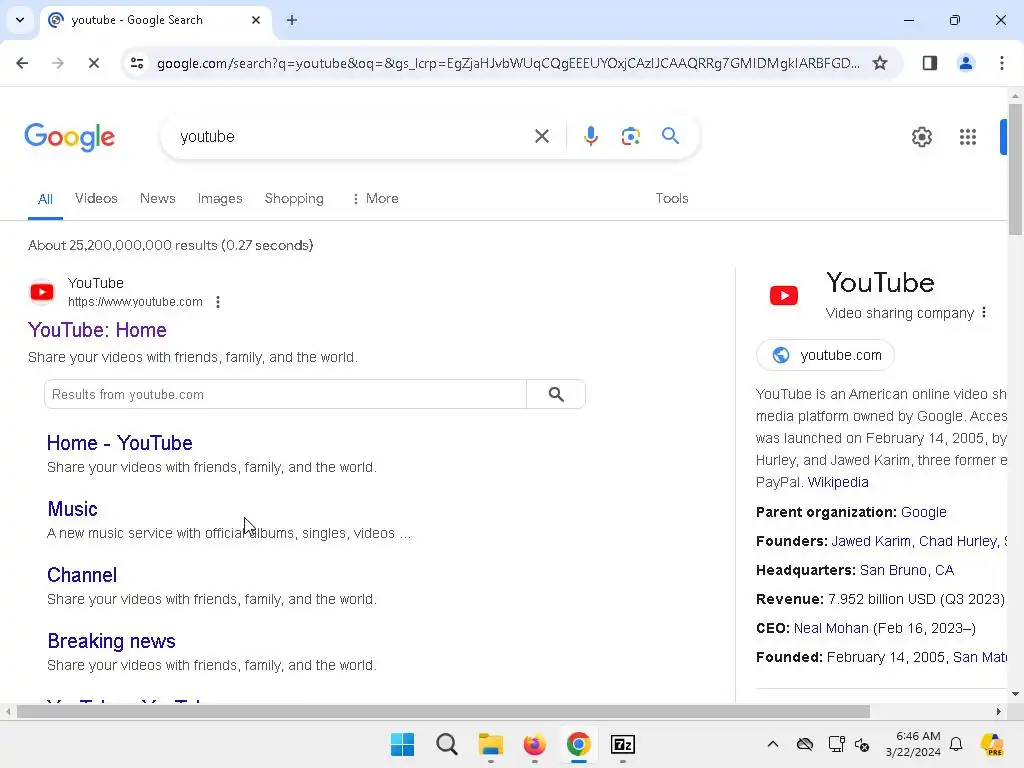This screenshot has width=1024, height=768.
Task: Click the horizontal scrollbar
Action: [443, 711]
